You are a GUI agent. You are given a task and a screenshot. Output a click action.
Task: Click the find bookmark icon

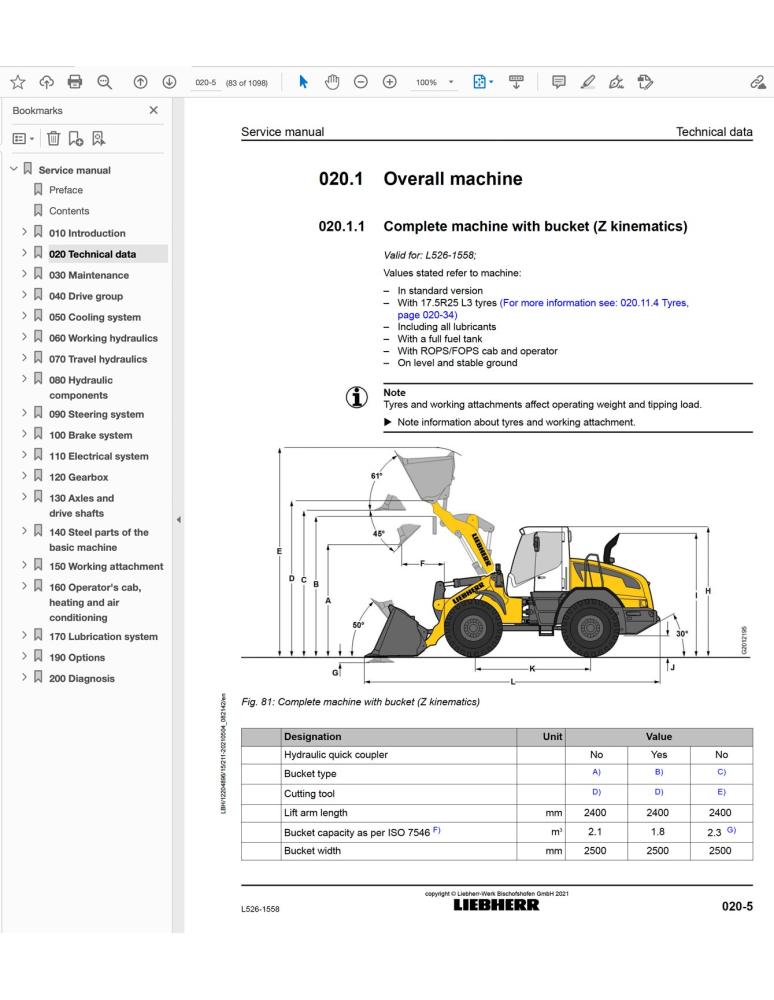point(98,138)
